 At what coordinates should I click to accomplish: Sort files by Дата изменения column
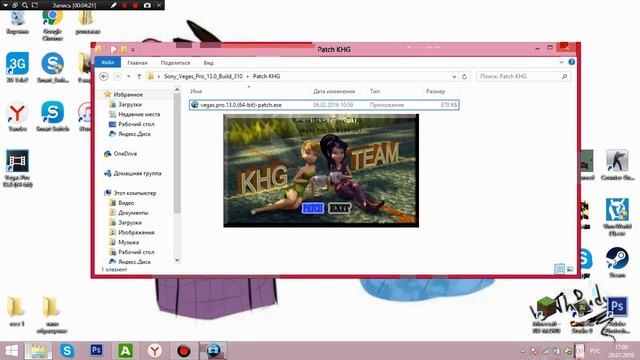tap(334, 91)
